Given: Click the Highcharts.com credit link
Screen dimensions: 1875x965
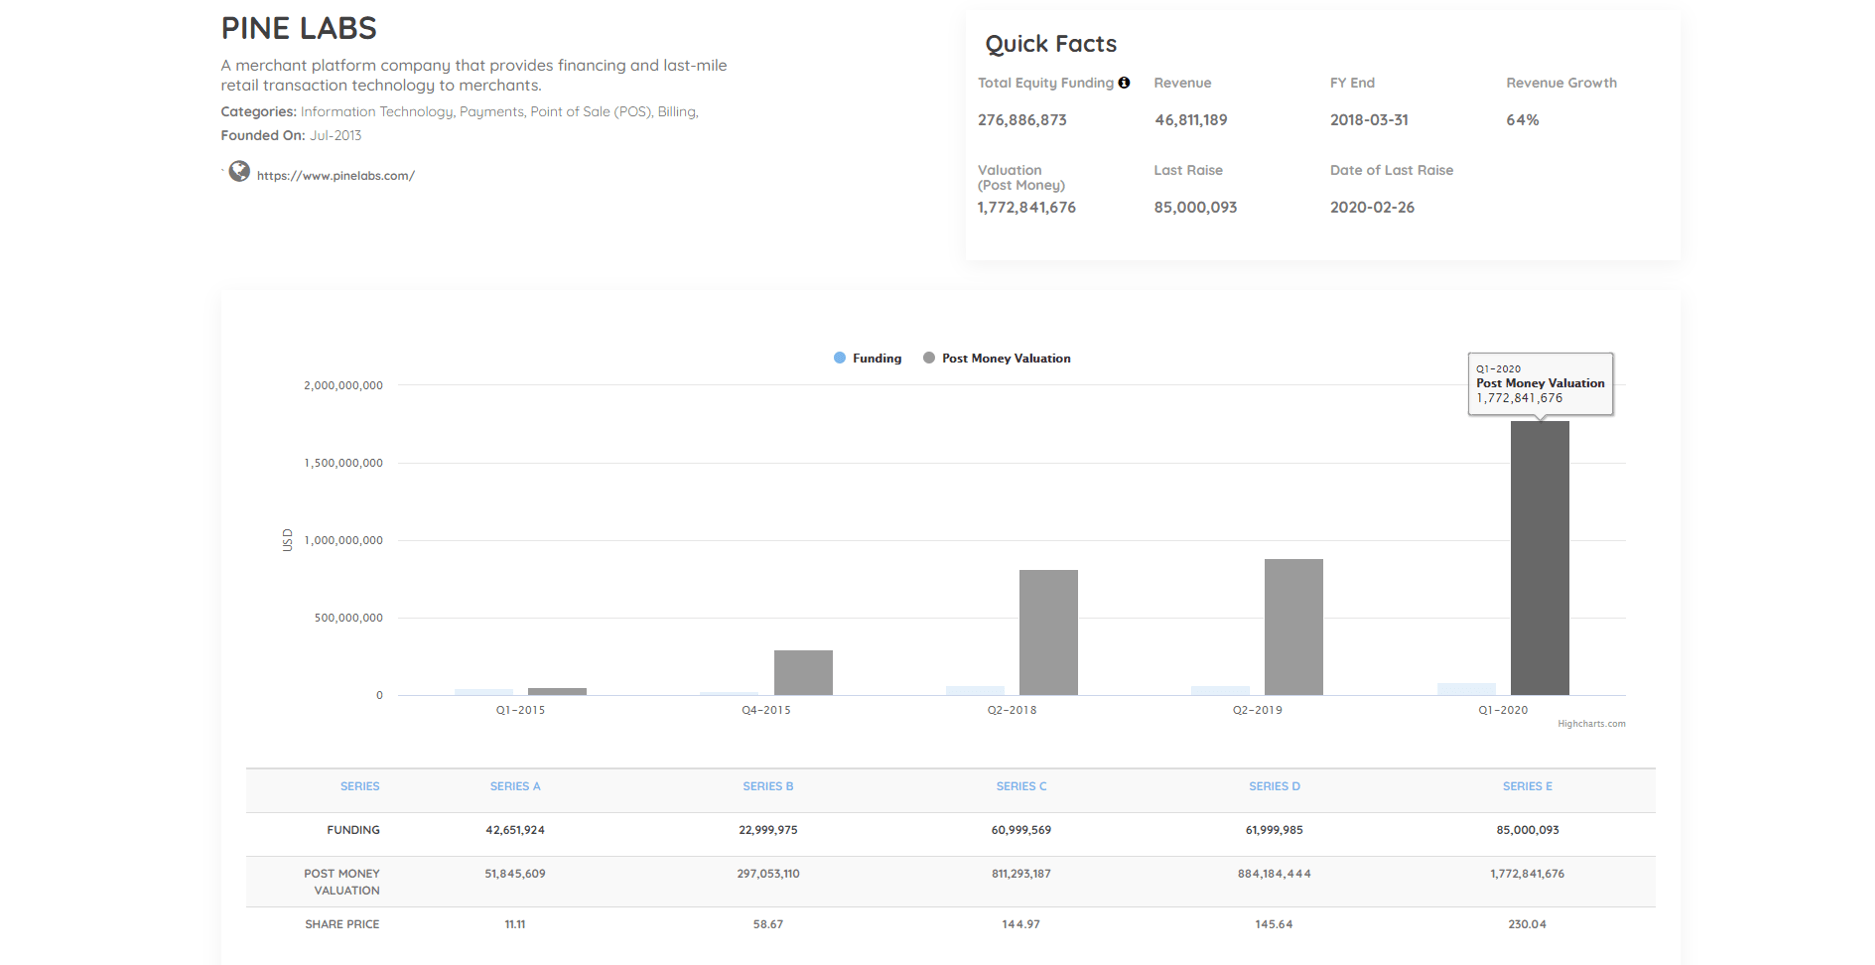Looking at the screenshot, I should click(1591, 724).
